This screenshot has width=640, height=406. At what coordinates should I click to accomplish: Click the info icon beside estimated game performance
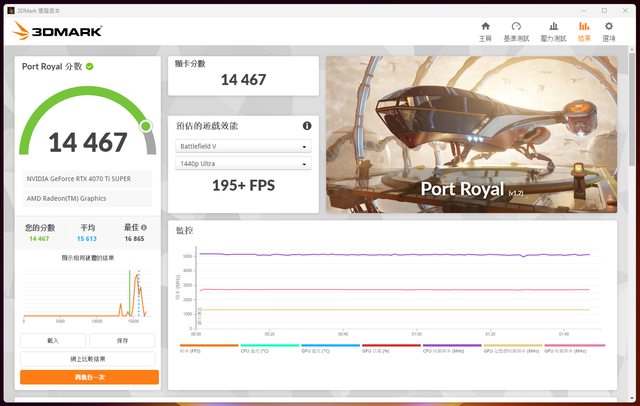[307, 126]
